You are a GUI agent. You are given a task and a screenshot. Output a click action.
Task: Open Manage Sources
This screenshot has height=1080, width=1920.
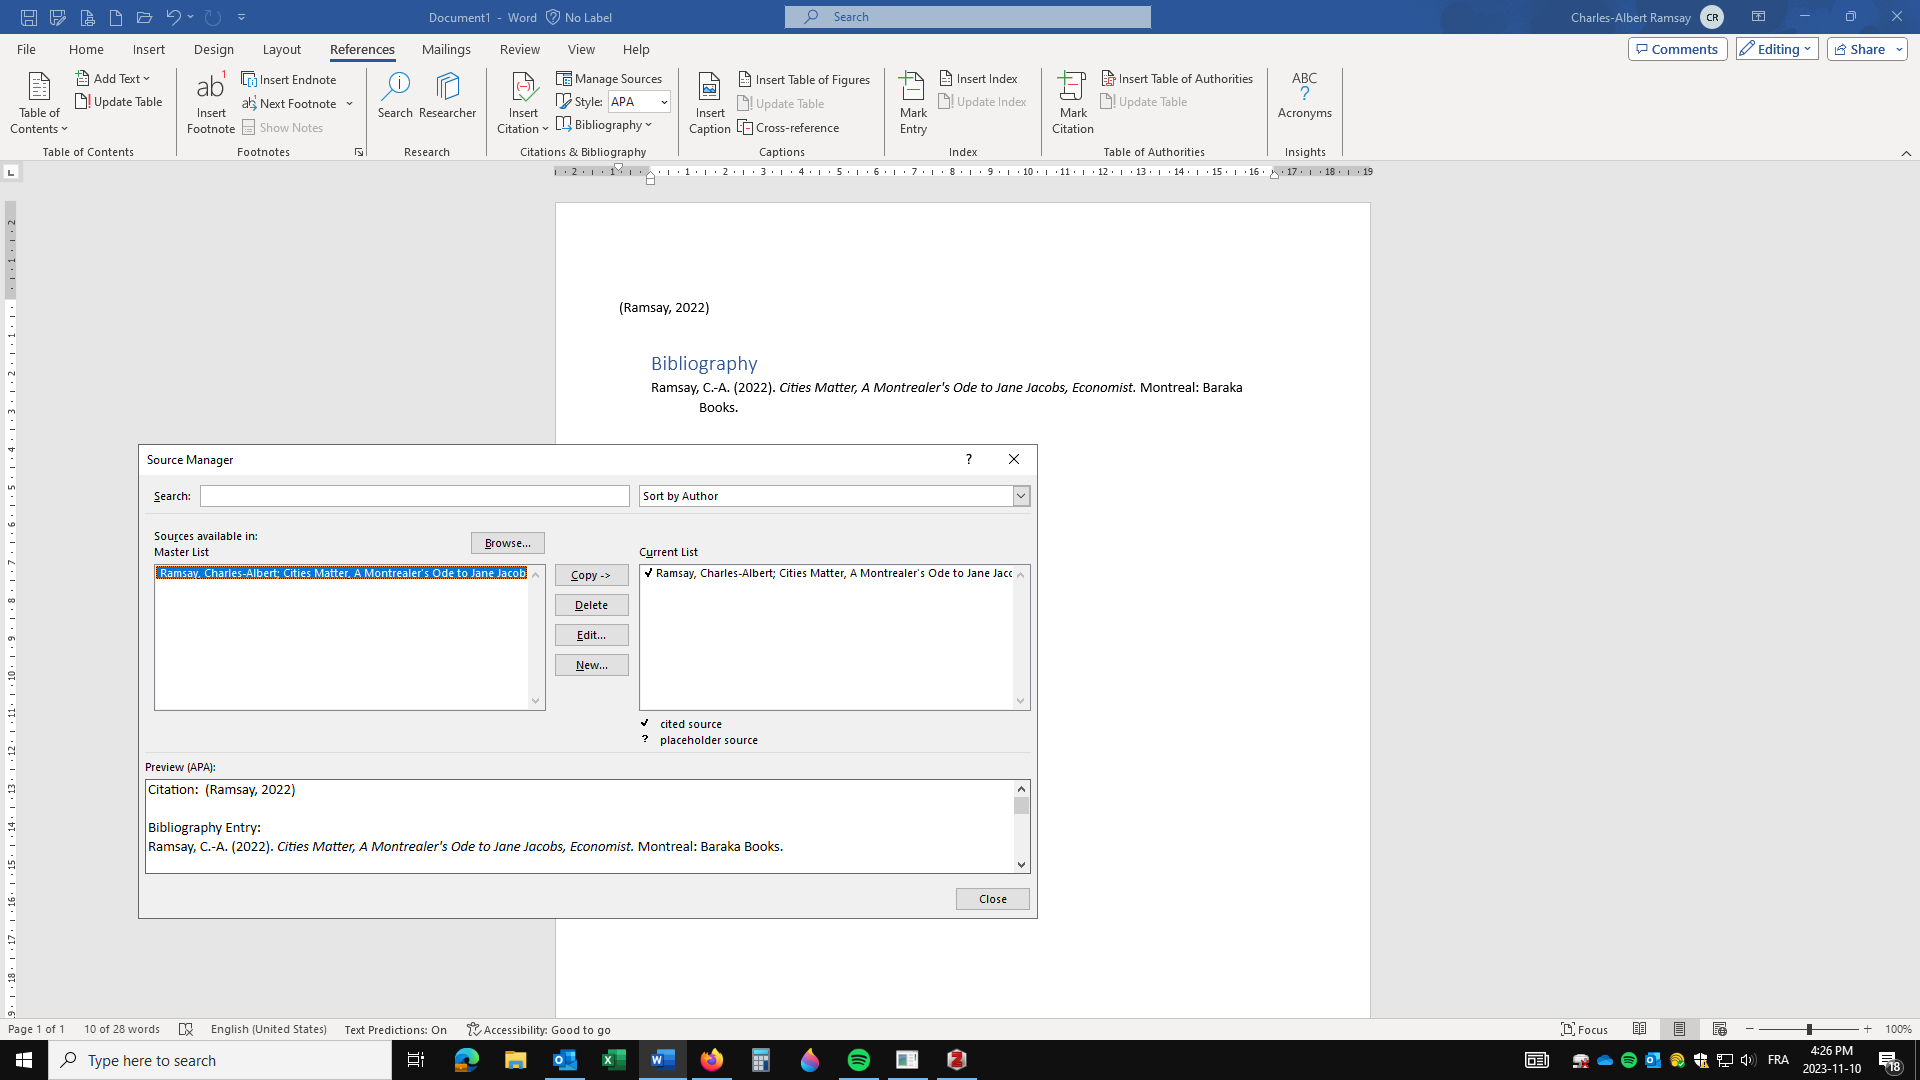(609, 78)
